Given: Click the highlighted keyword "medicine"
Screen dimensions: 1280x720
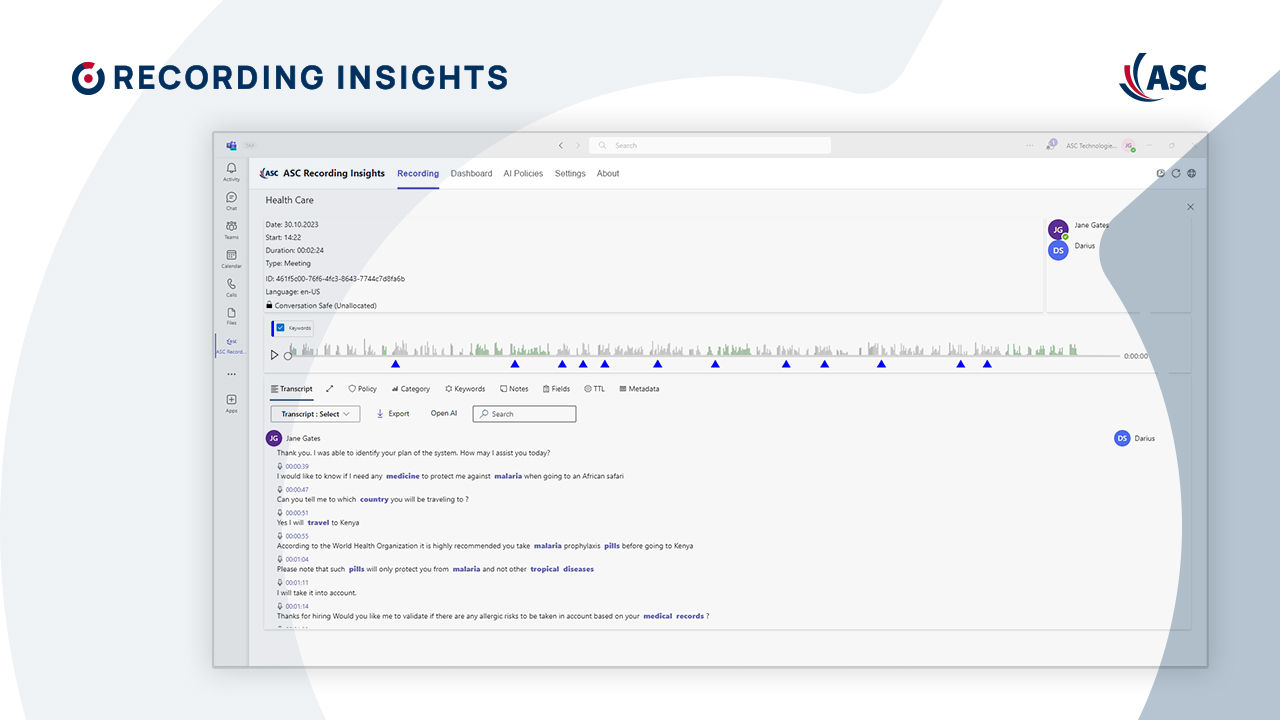Looking at the screenshot, I should point(403,476).
